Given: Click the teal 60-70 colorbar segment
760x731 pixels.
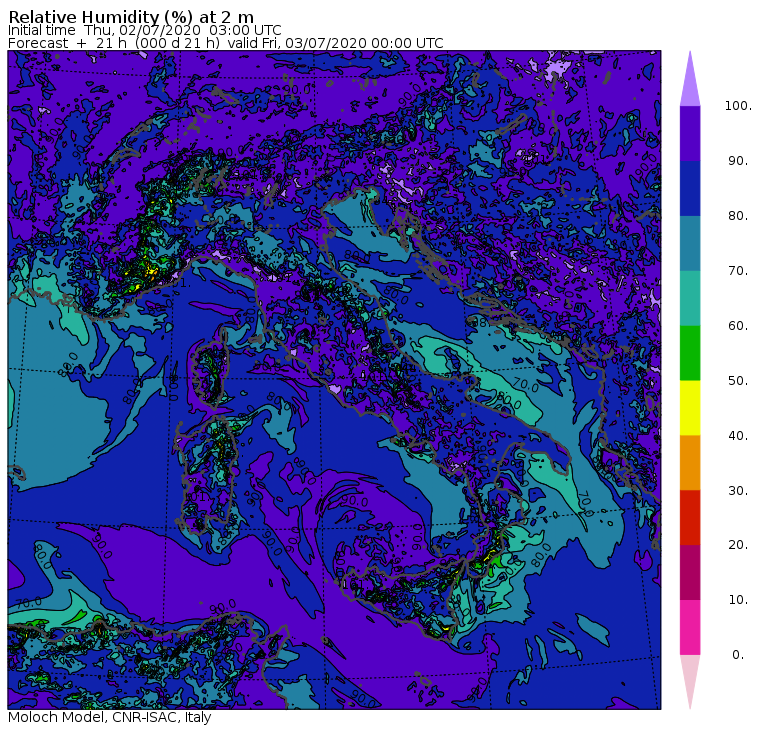Looking at the screenshot, I should [x=690, y=298].
